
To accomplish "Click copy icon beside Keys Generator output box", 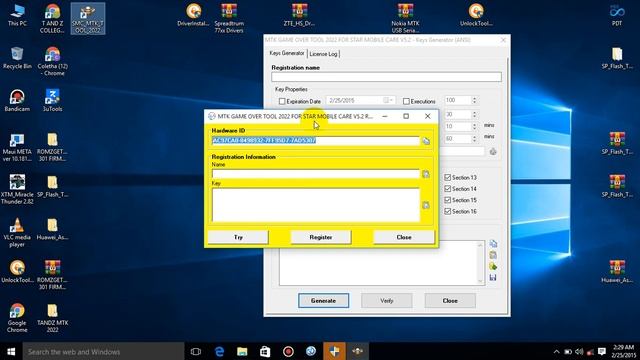I will click(x=493, y=244).
